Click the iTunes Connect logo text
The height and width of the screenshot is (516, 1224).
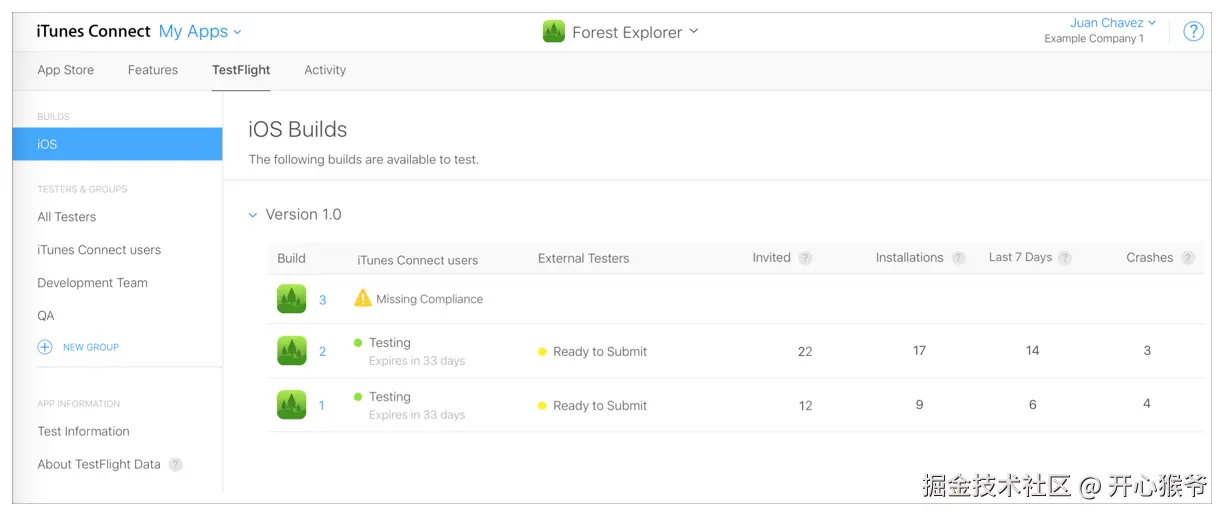(x=94, y=32)
